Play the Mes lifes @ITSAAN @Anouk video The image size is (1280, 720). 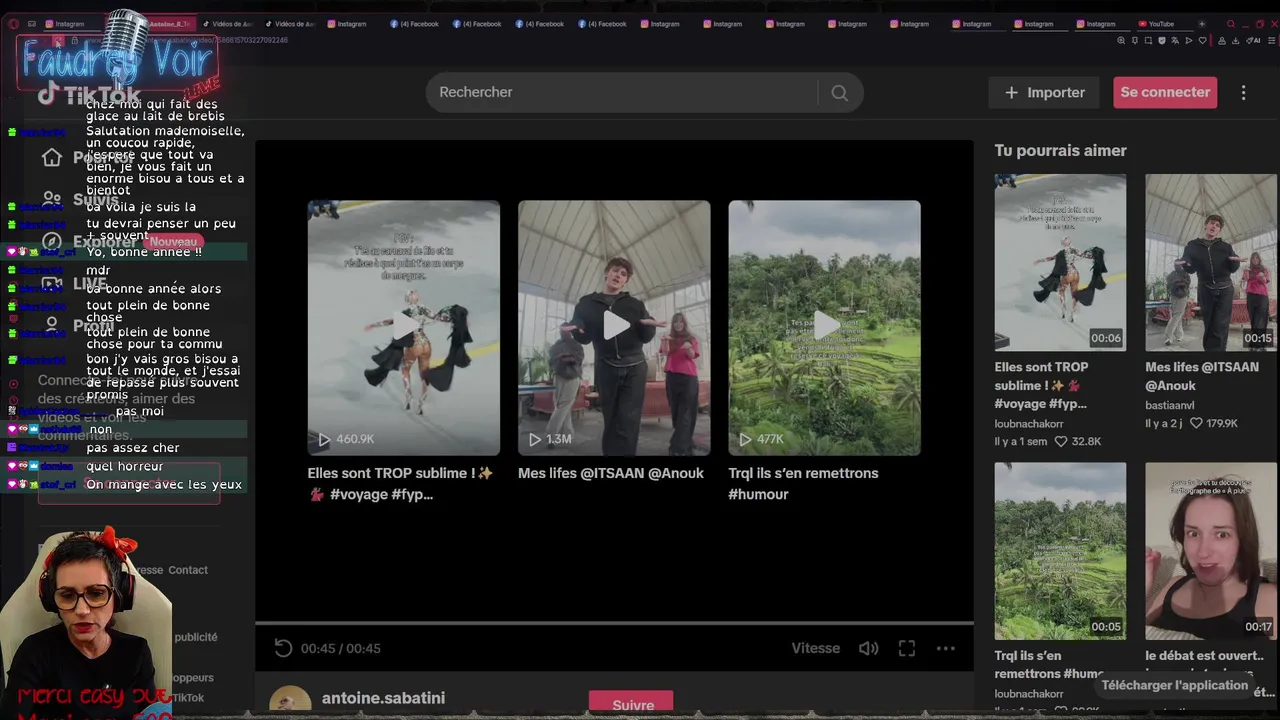(x=614, y=326)
